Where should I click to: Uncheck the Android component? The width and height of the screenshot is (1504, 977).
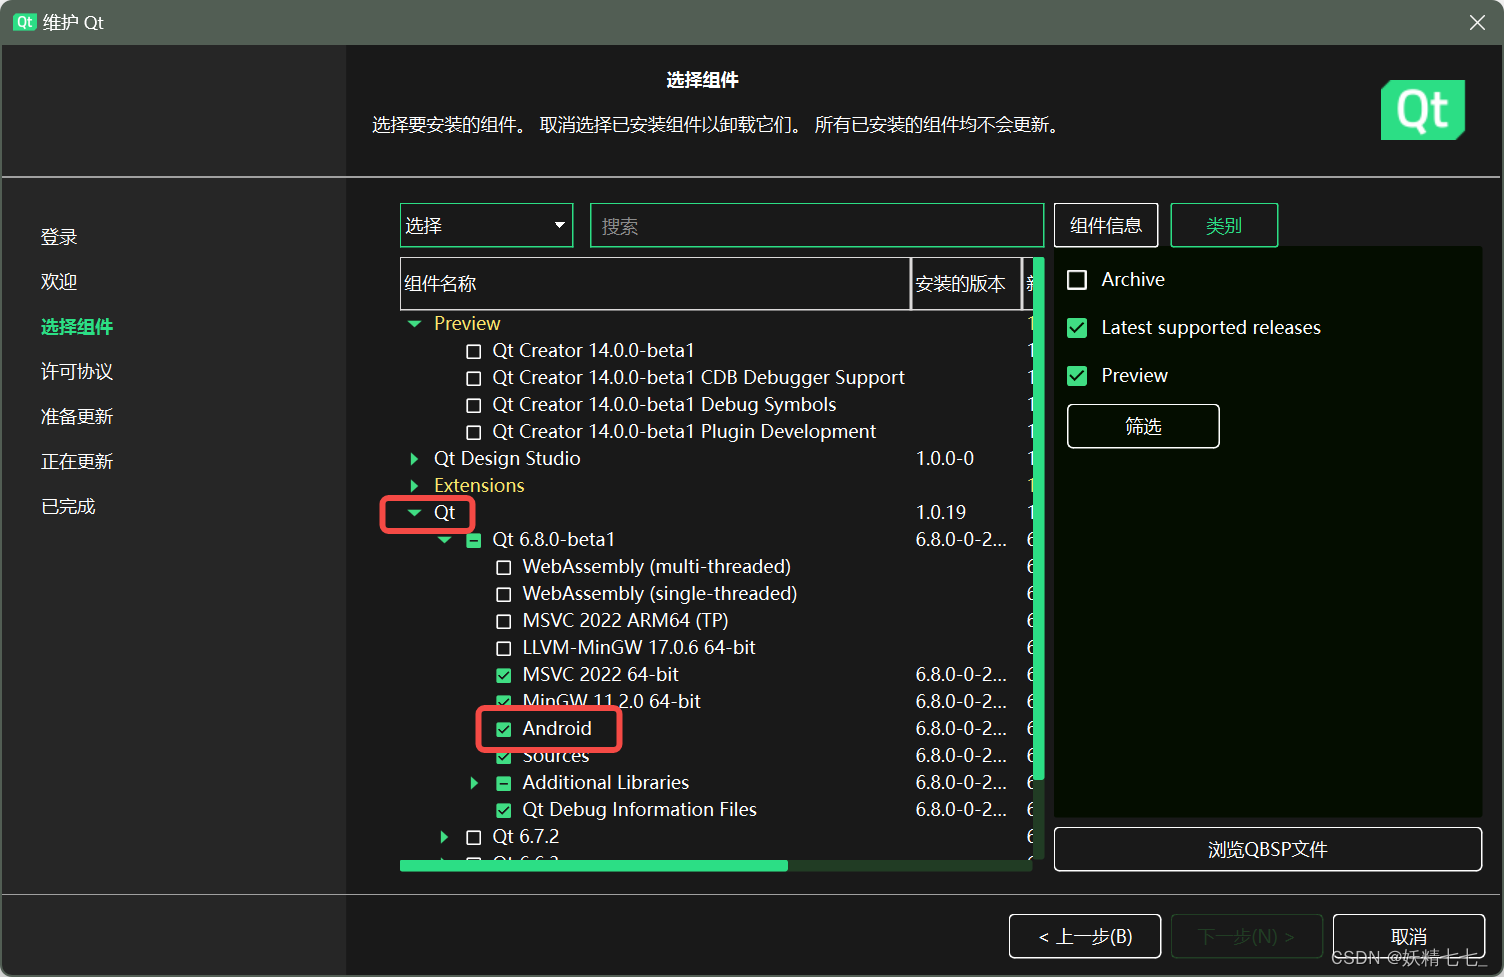pos(504,730)
